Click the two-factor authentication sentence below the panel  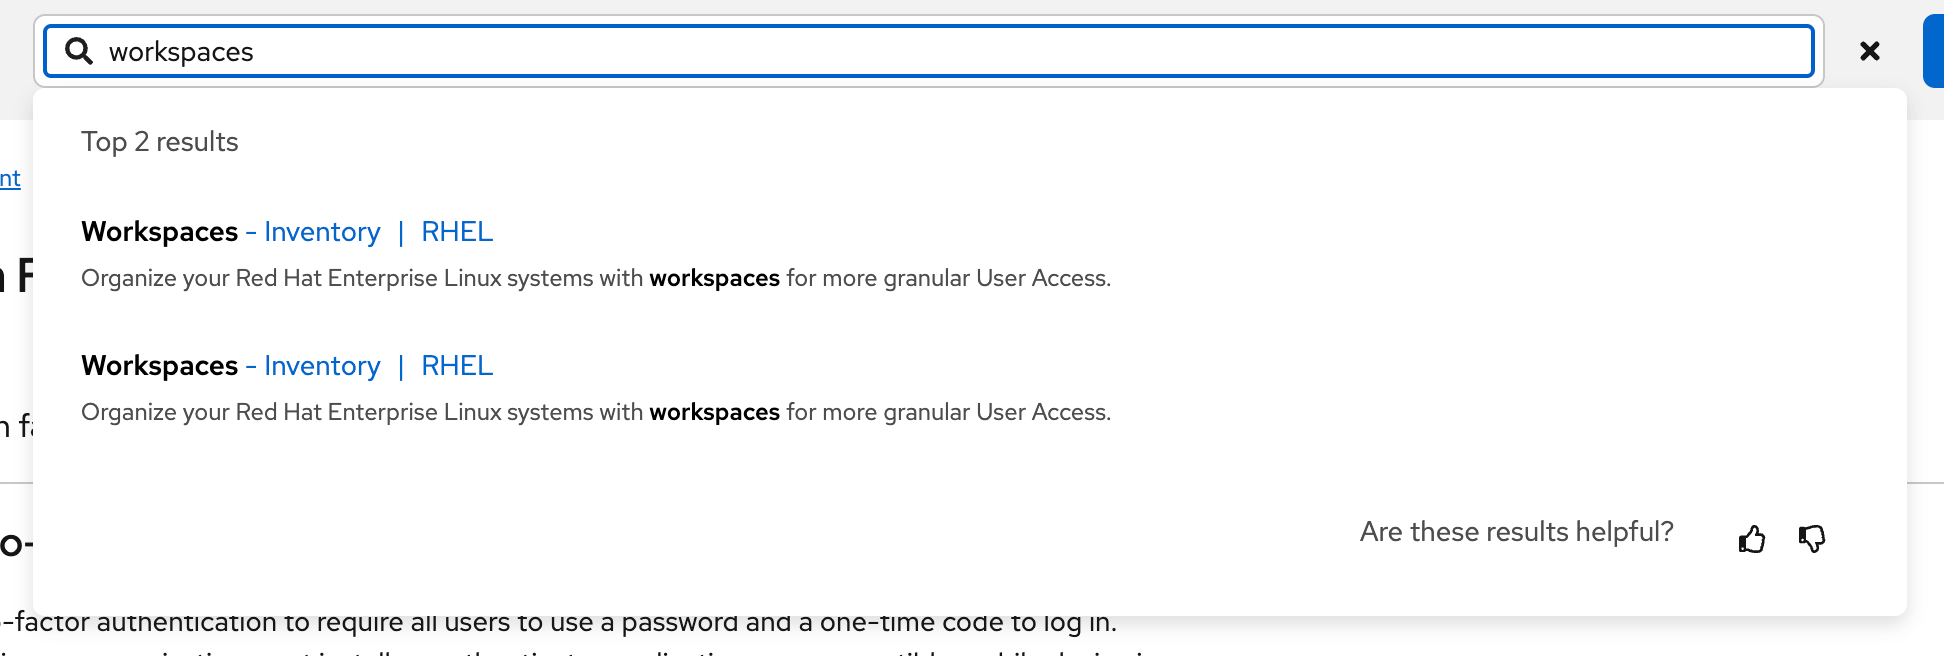coord(560,624)
